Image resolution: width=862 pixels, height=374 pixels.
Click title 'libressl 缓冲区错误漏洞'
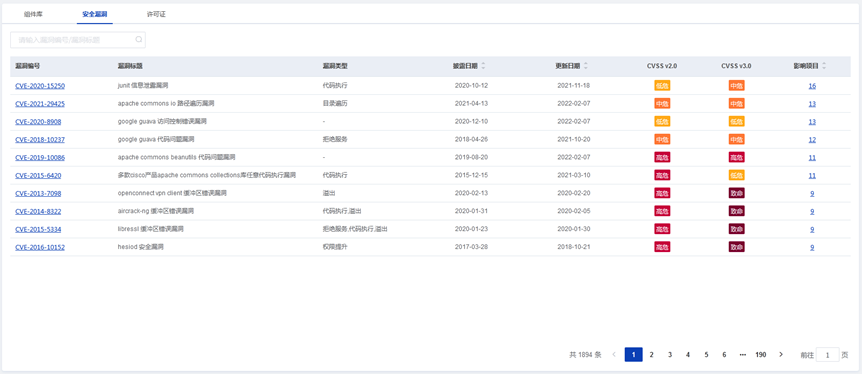150,229
